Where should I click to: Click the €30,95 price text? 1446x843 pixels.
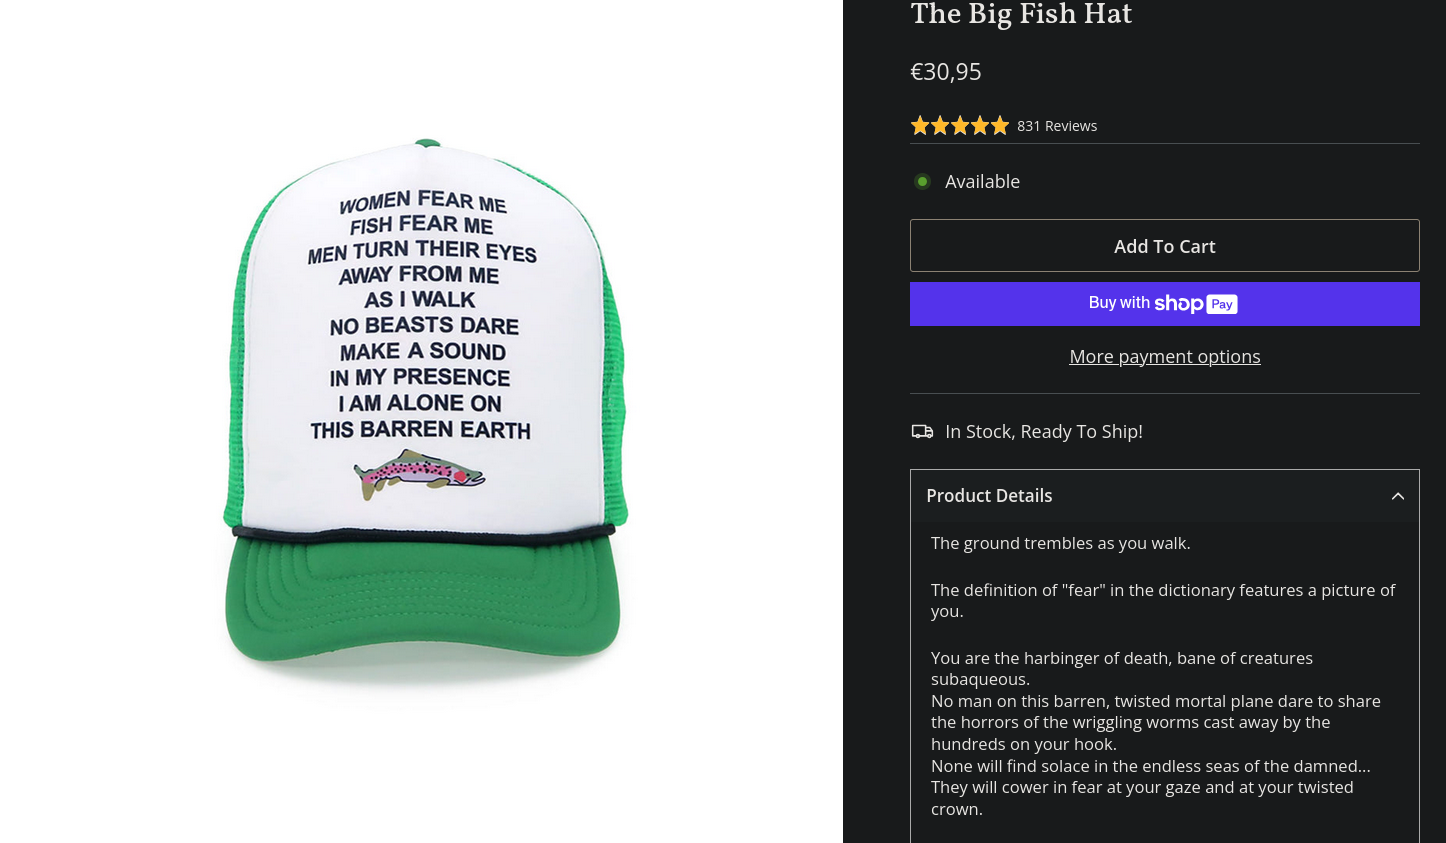pos(946,72)
